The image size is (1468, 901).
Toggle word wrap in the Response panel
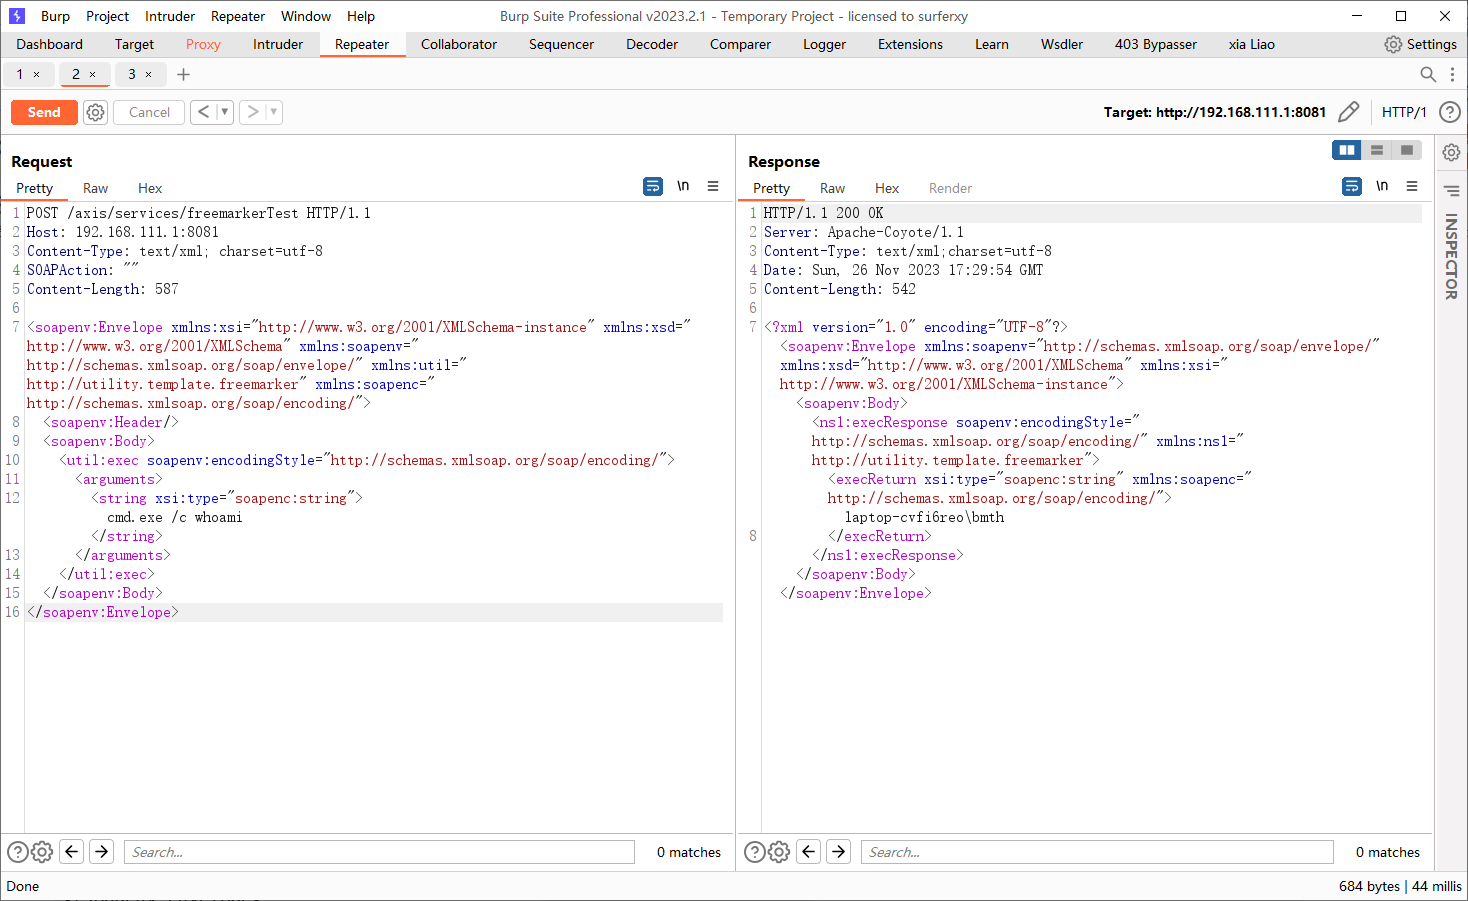pyautogui.click(x=1352, y=186)
